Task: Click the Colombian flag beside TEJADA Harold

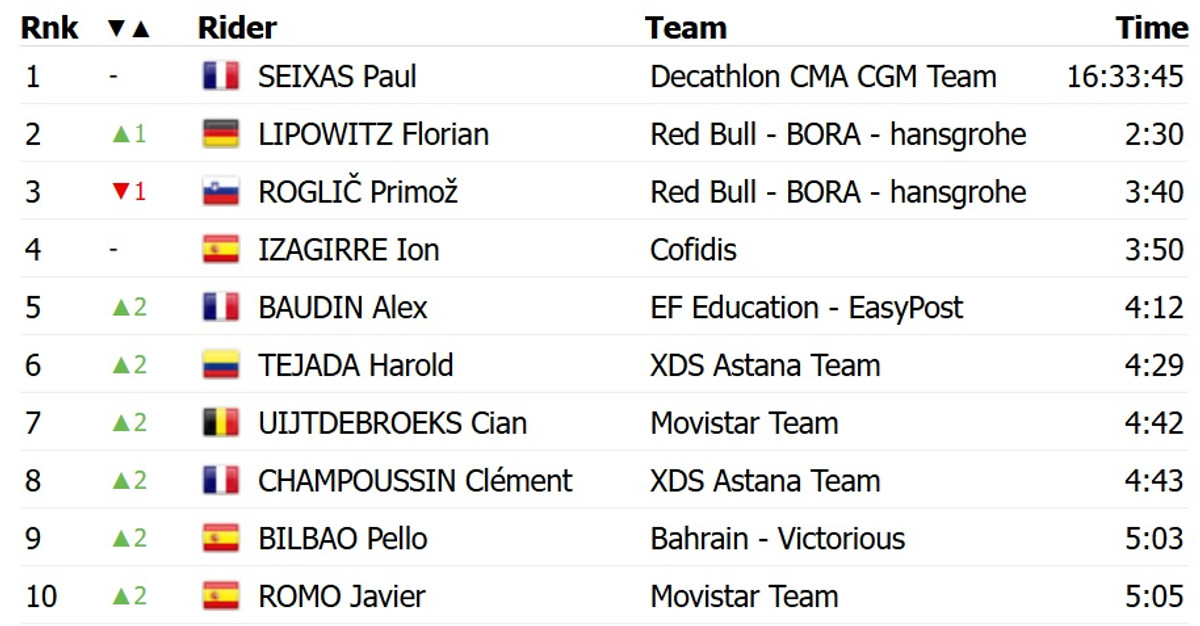Action: click(220, 365)
